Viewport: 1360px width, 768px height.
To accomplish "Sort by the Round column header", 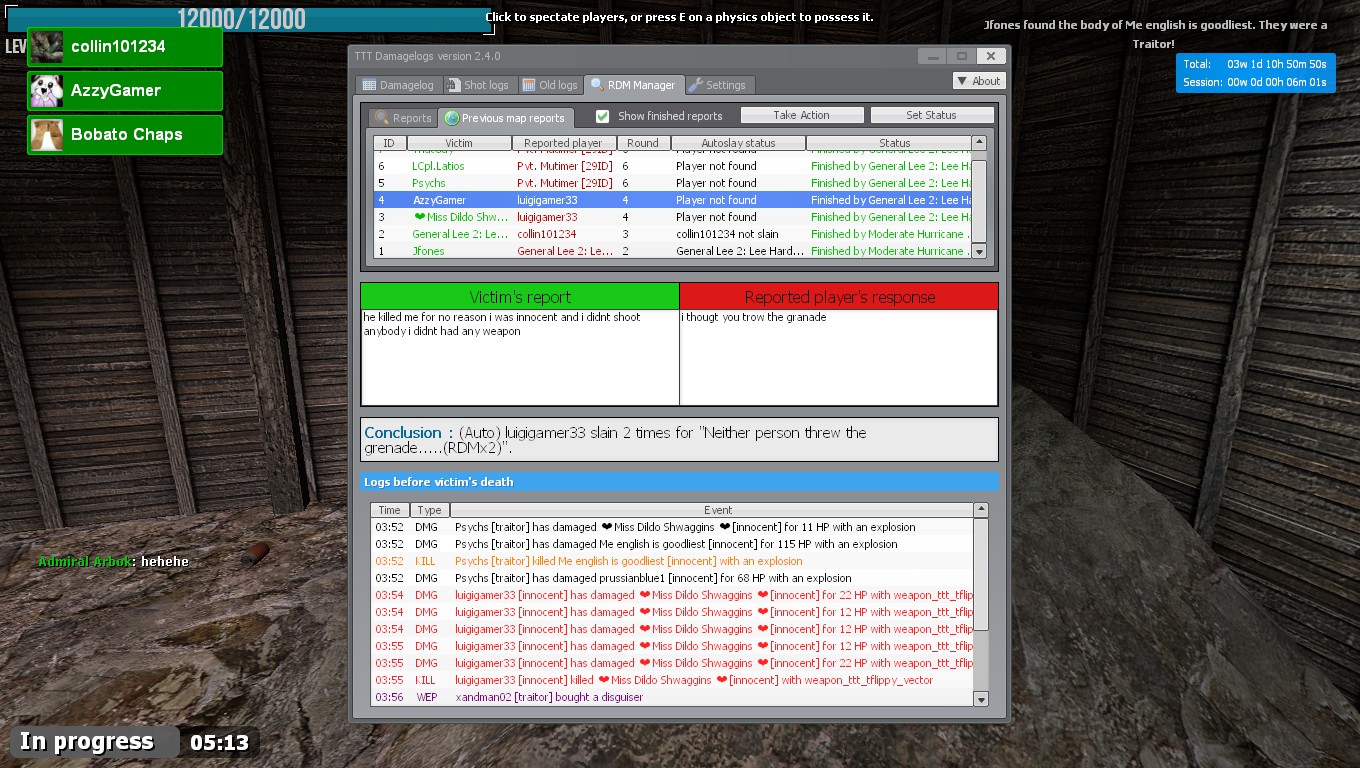I will pyautogui.click(x=643, y=143).
